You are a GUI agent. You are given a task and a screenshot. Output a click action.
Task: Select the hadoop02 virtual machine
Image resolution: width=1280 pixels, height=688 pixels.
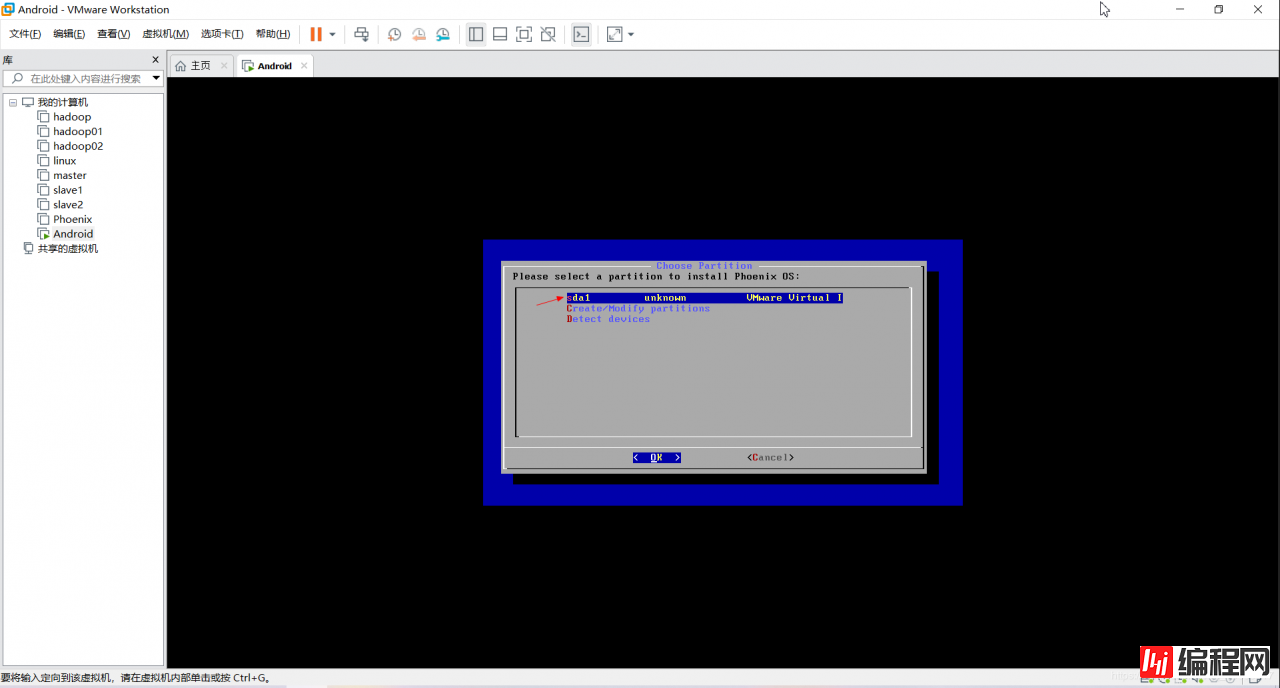coord(78,146)
